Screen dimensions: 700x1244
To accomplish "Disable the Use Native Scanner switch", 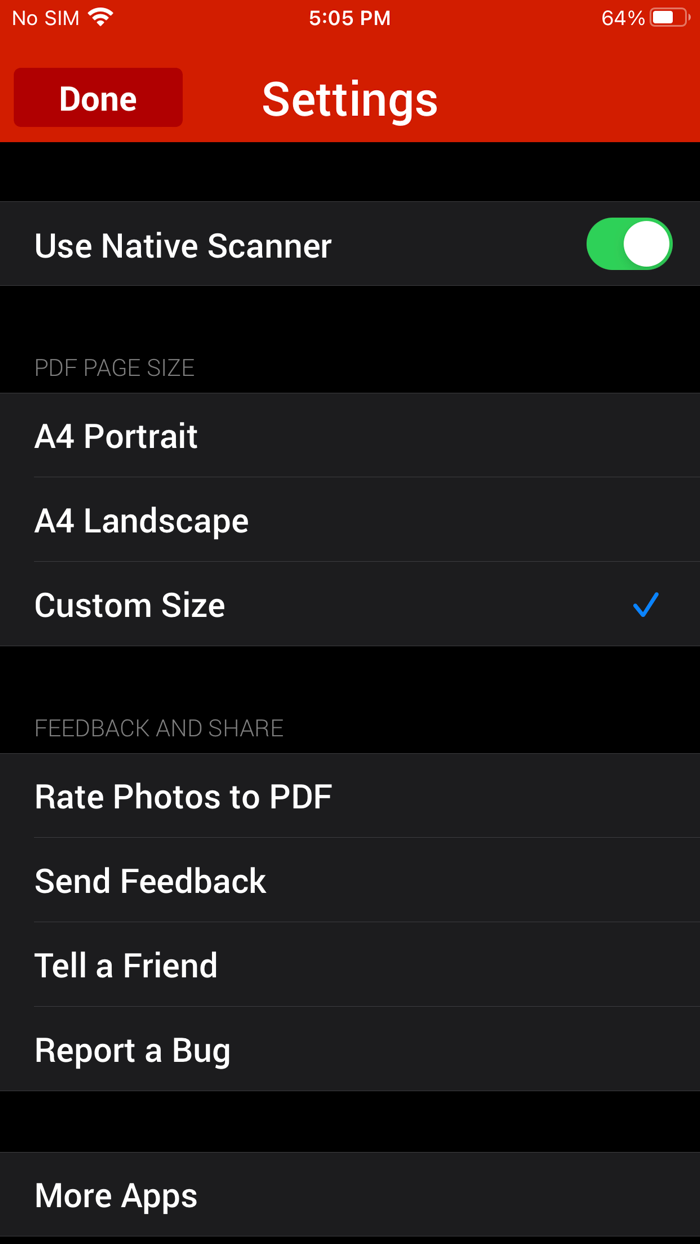I will point(629,243).
